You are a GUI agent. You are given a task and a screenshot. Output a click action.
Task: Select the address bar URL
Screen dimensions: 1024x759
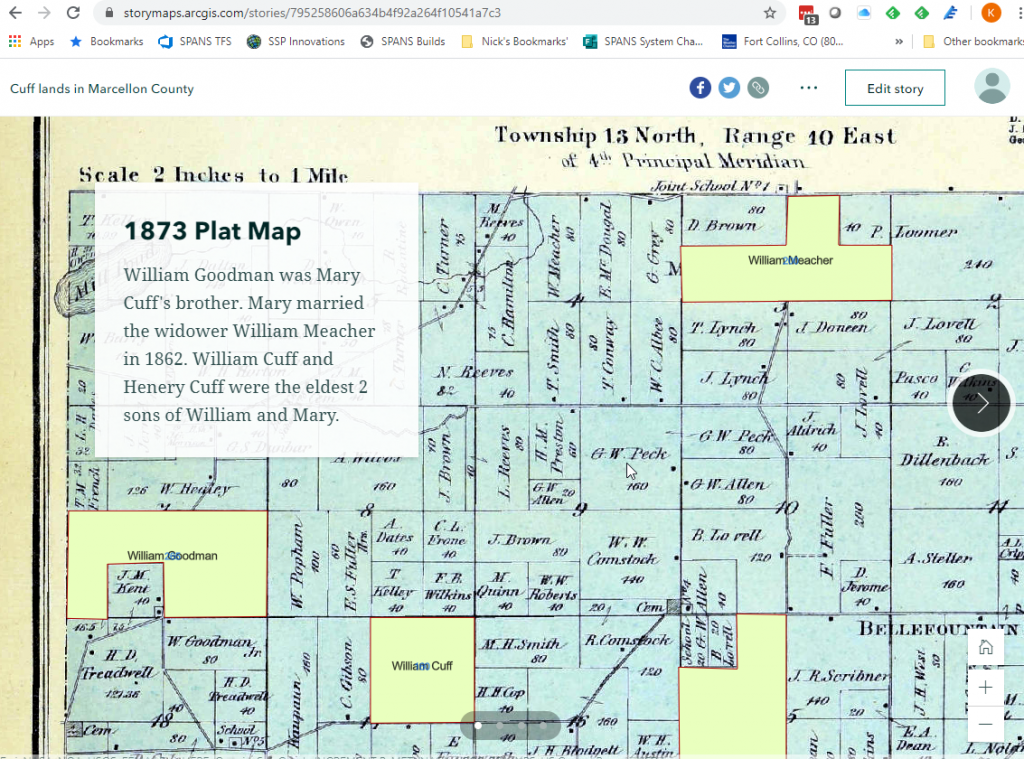pyautogui.click(x=300, y=15)
